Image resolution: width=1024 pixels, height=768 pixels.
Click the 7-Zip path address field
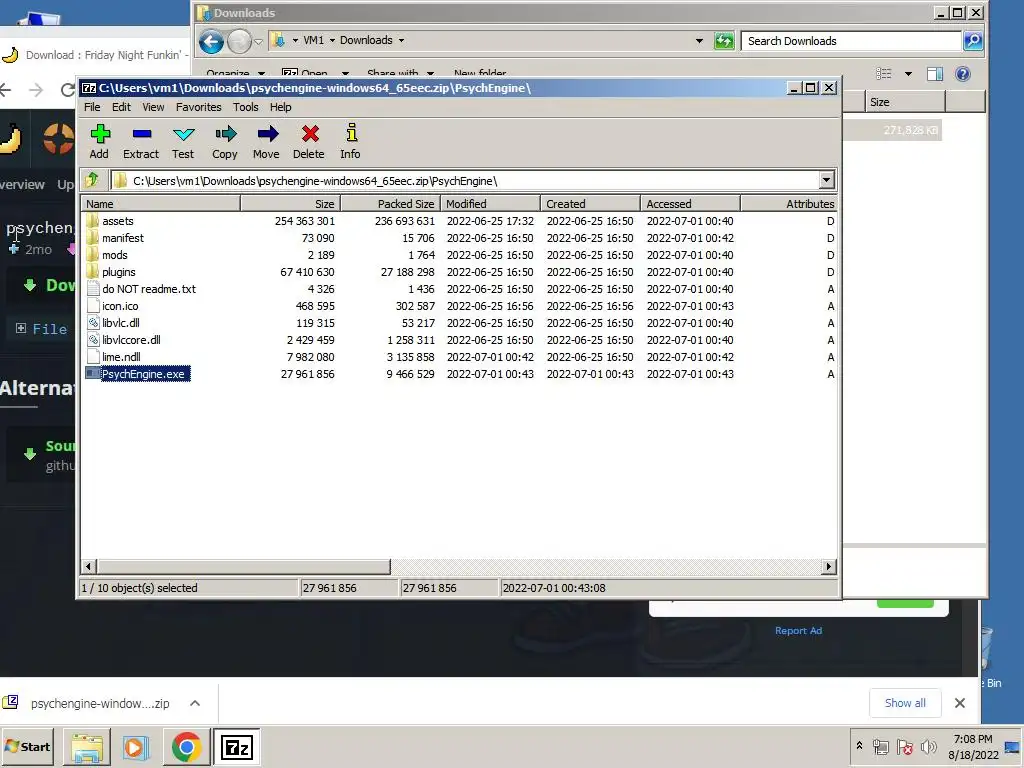point(464,181)
